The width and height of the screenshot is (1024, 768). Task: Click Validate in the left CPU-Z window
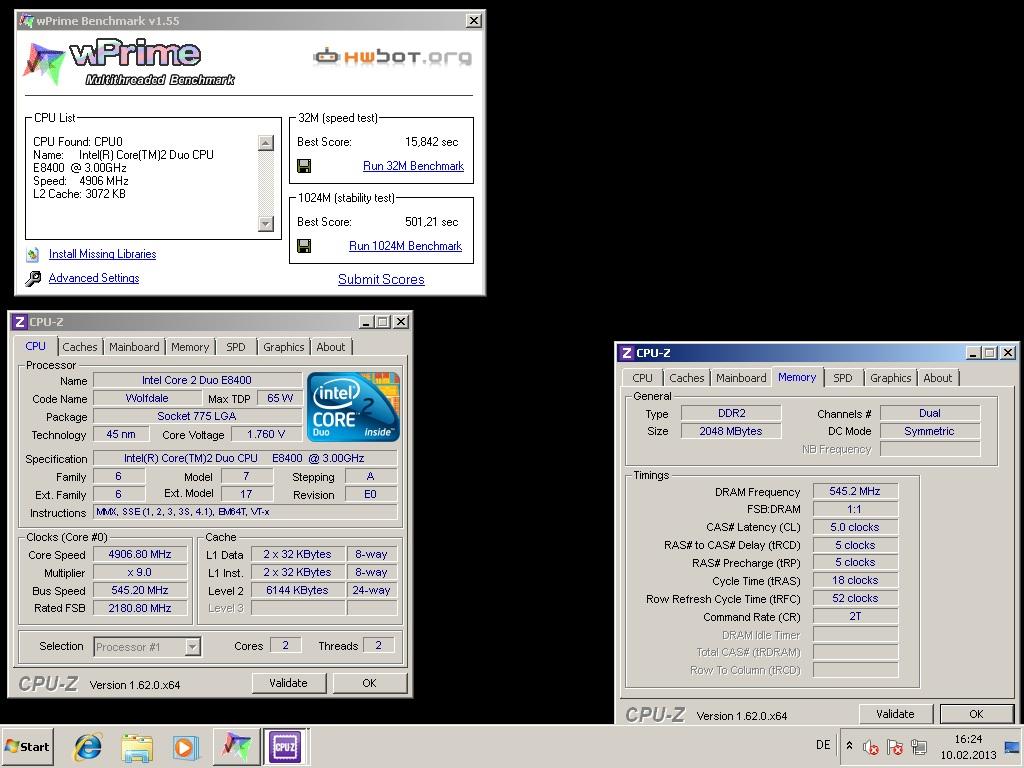pos(289,683)
